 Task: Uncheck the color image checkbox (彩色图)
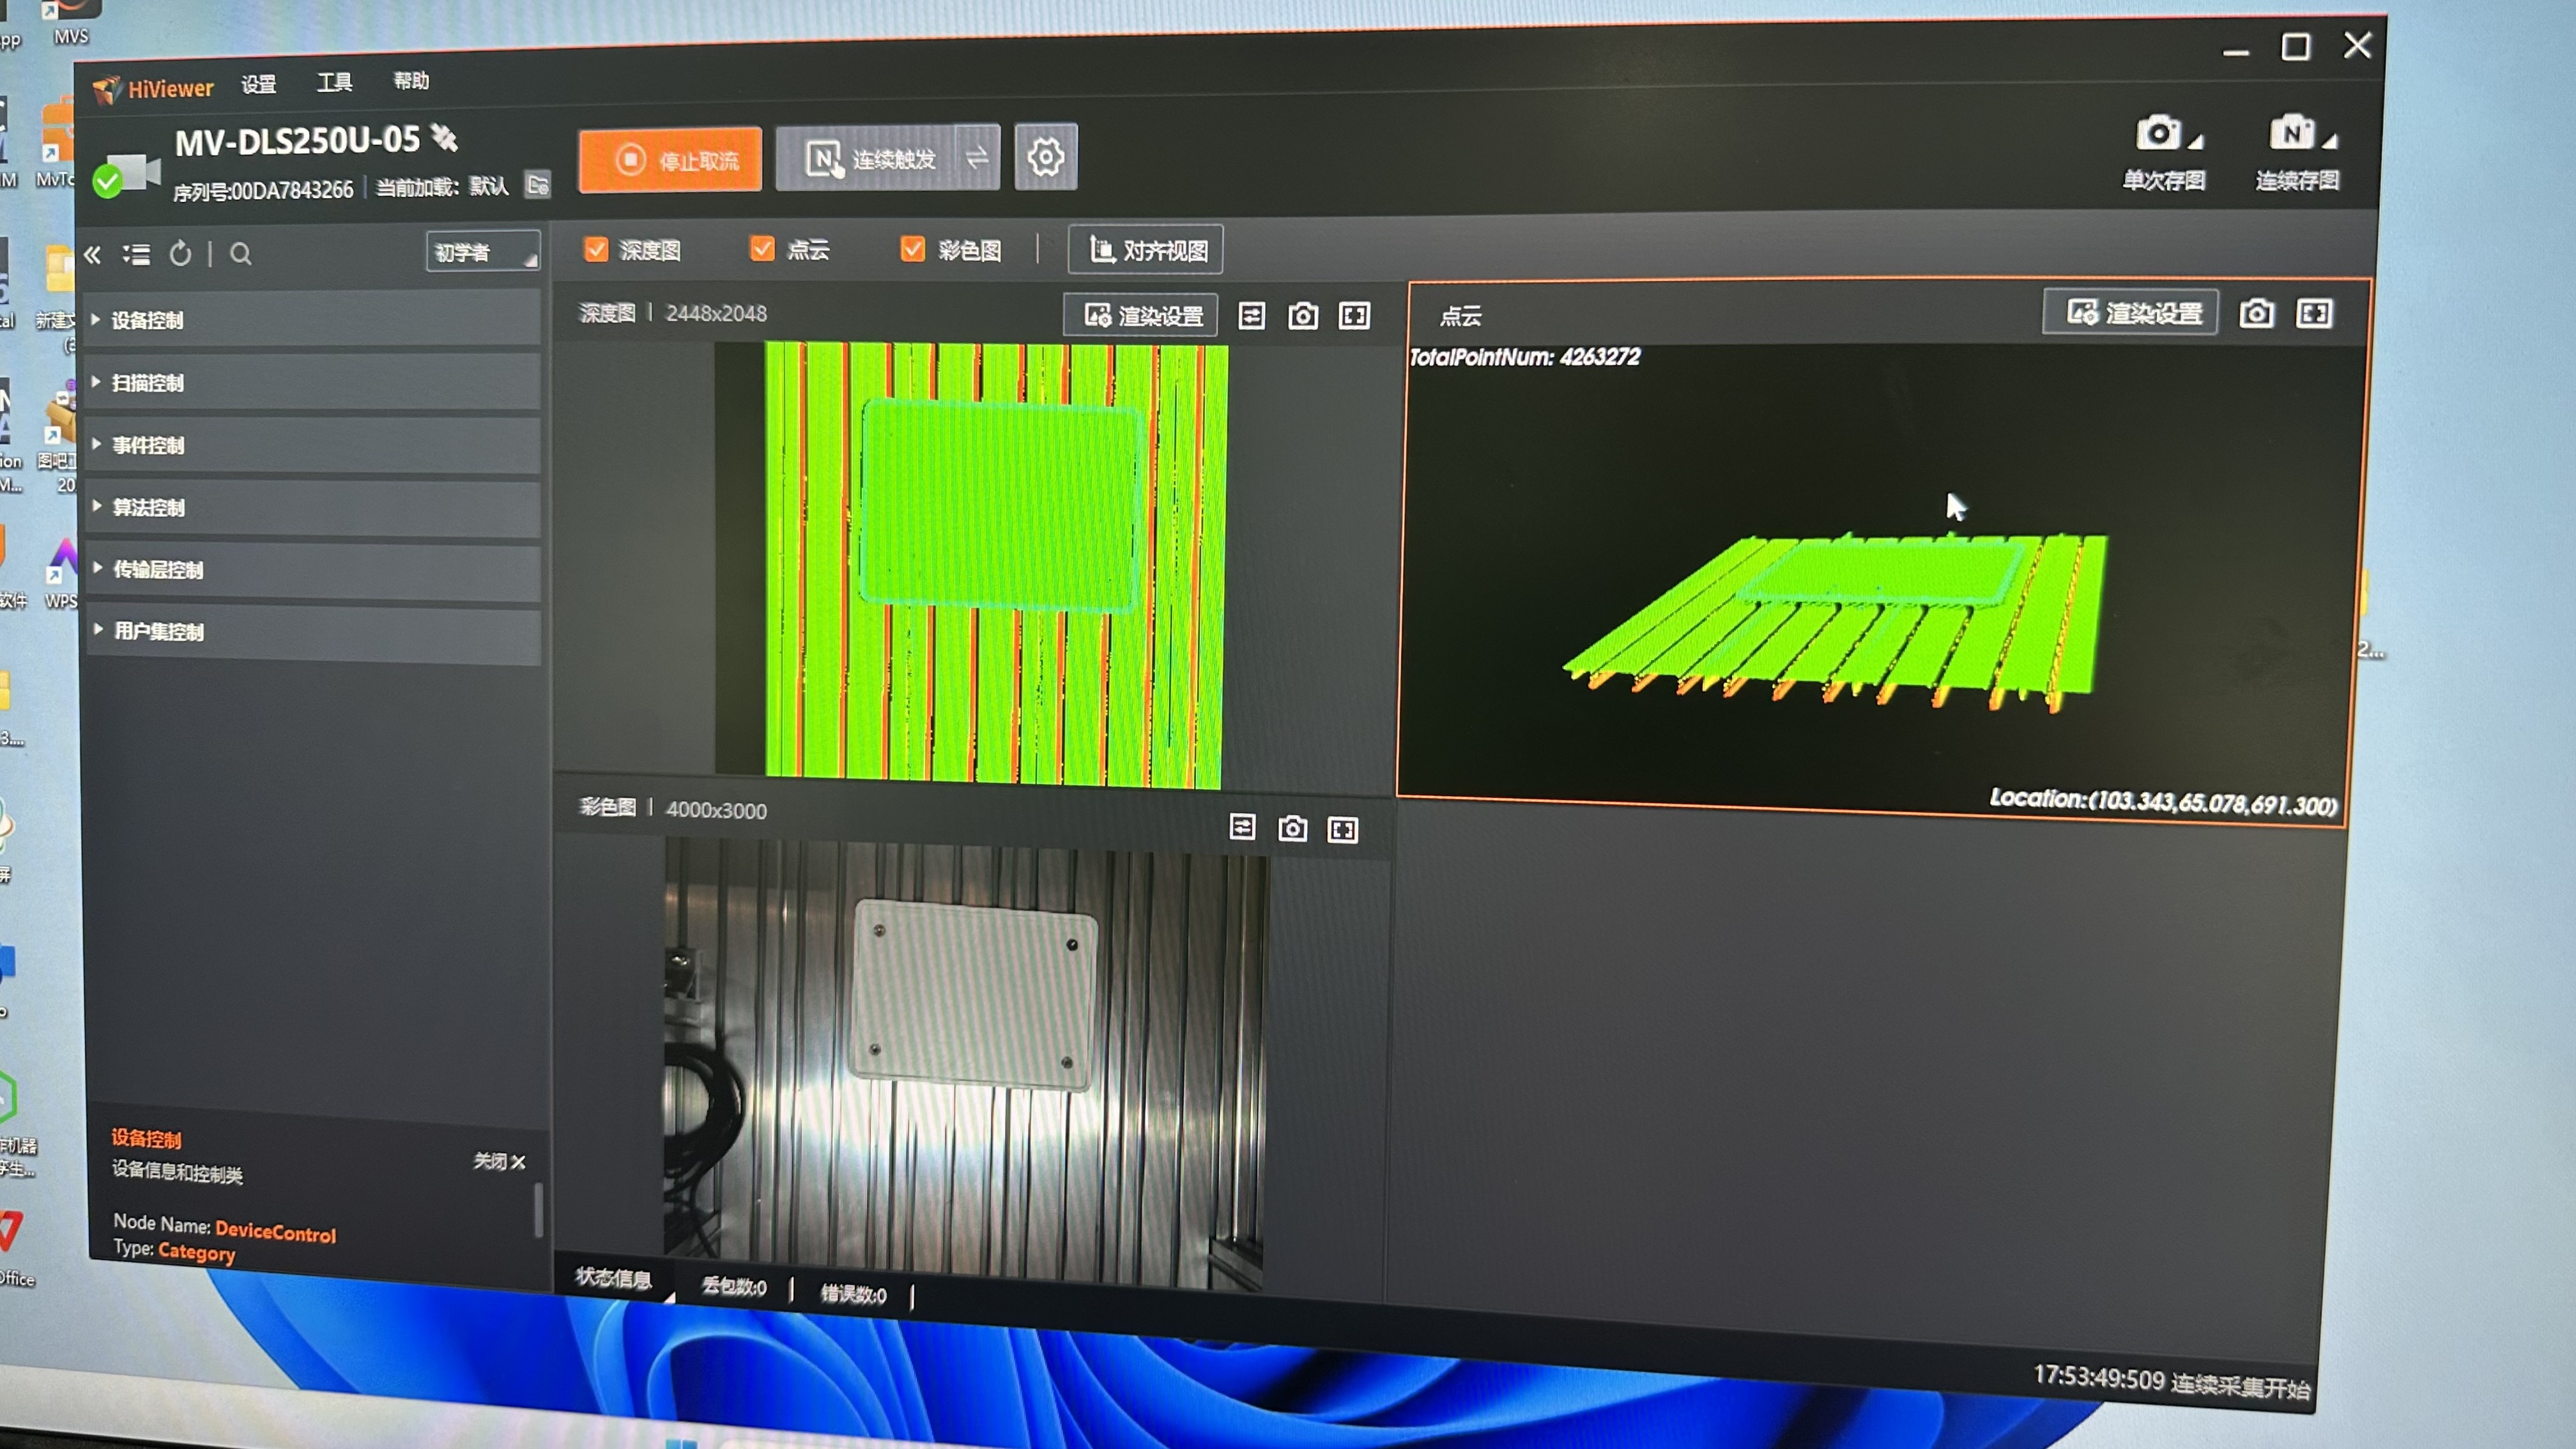[912, 248]
